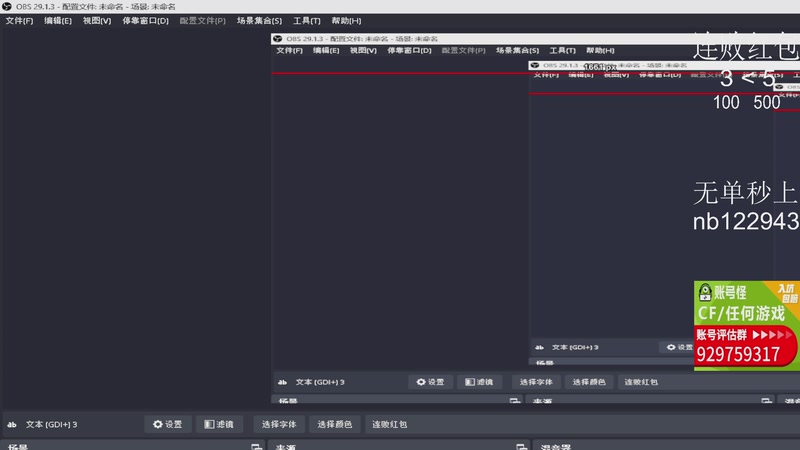Click the 选择字体 button in the main toolbar
Screen dimensions: 800x450
pos(279,424)
